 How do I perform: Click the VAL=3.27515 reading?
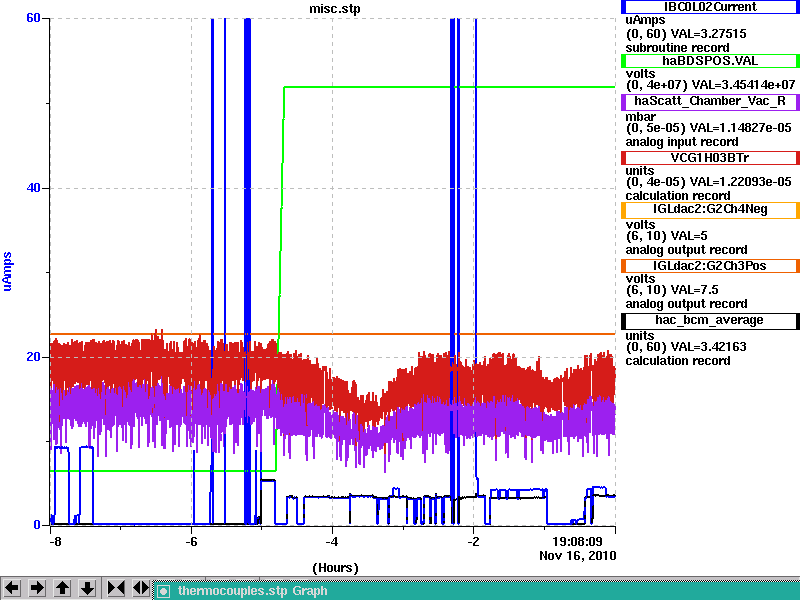[708, 34]
